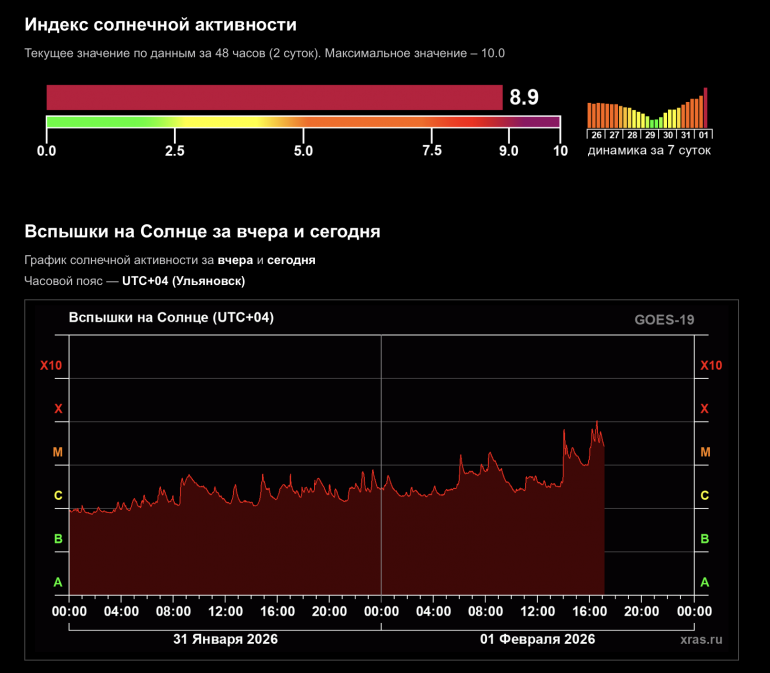Viewport: 770px width, 673px height.
Task: Click the "Вспышки на Солнце (UTC+04)" chart title
Action: point(170,317)
